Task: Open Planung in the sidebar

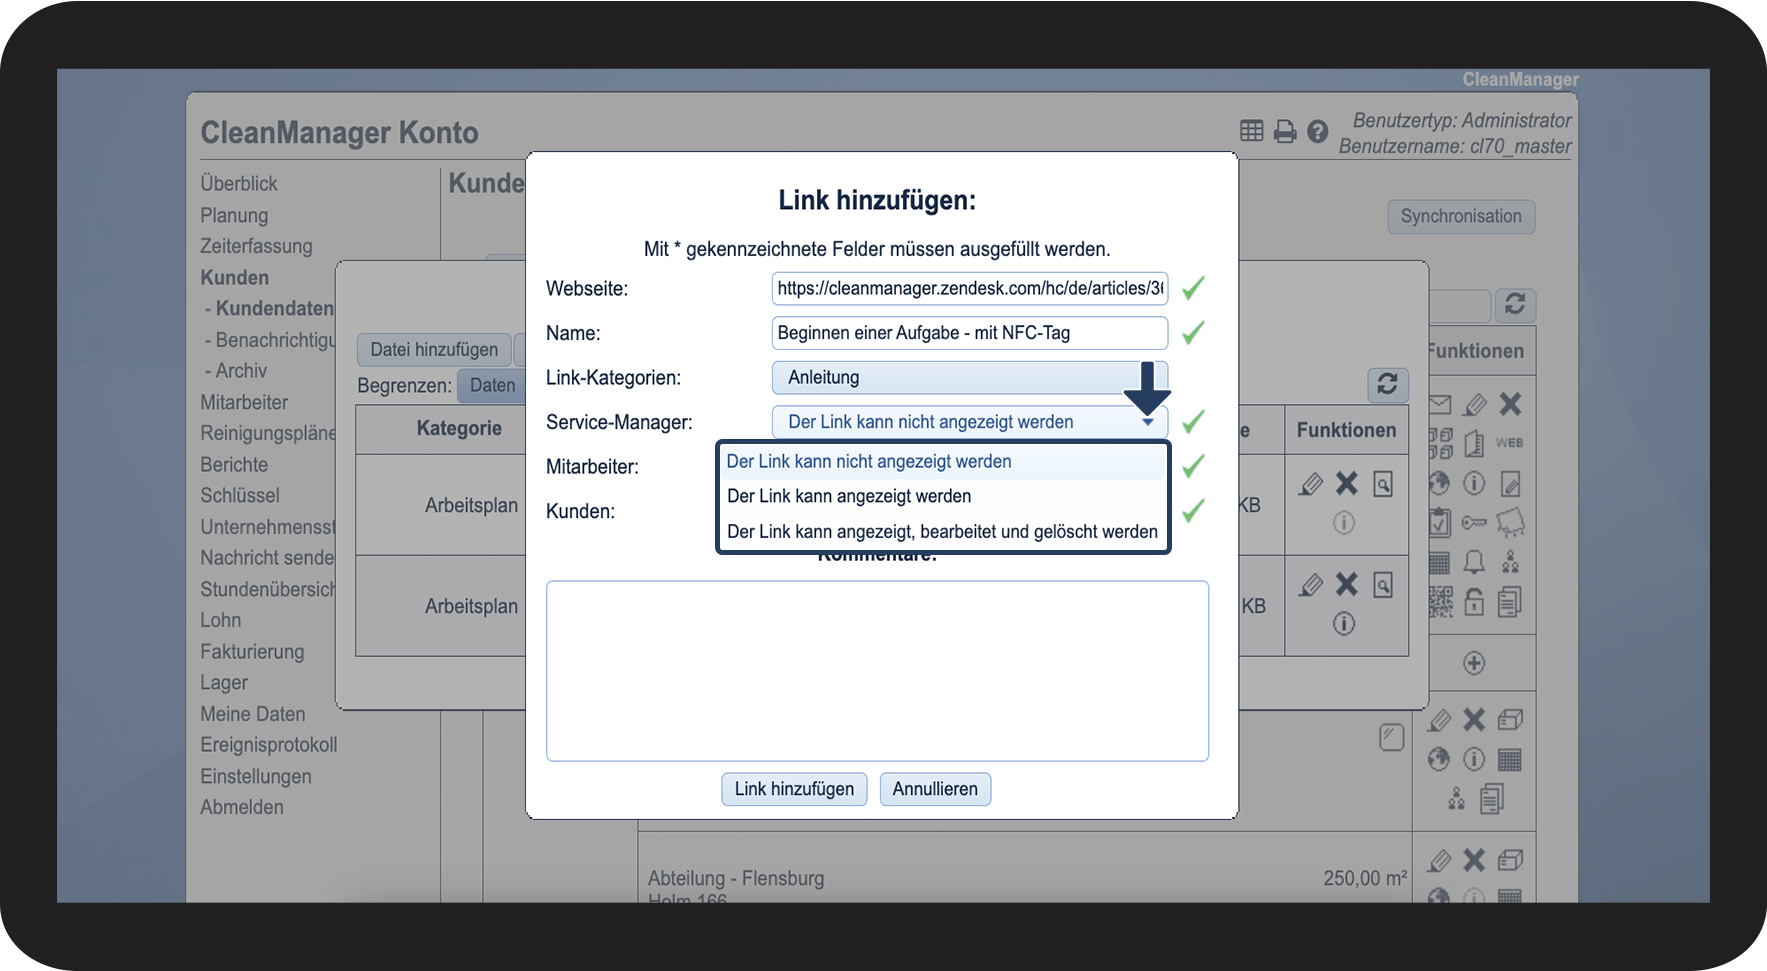Action: (x=234, y=215)
